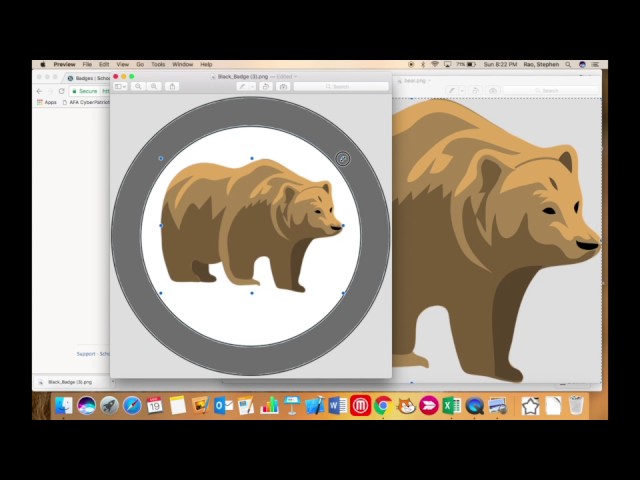Open Notification Center from menu bar

pos(596,64)
